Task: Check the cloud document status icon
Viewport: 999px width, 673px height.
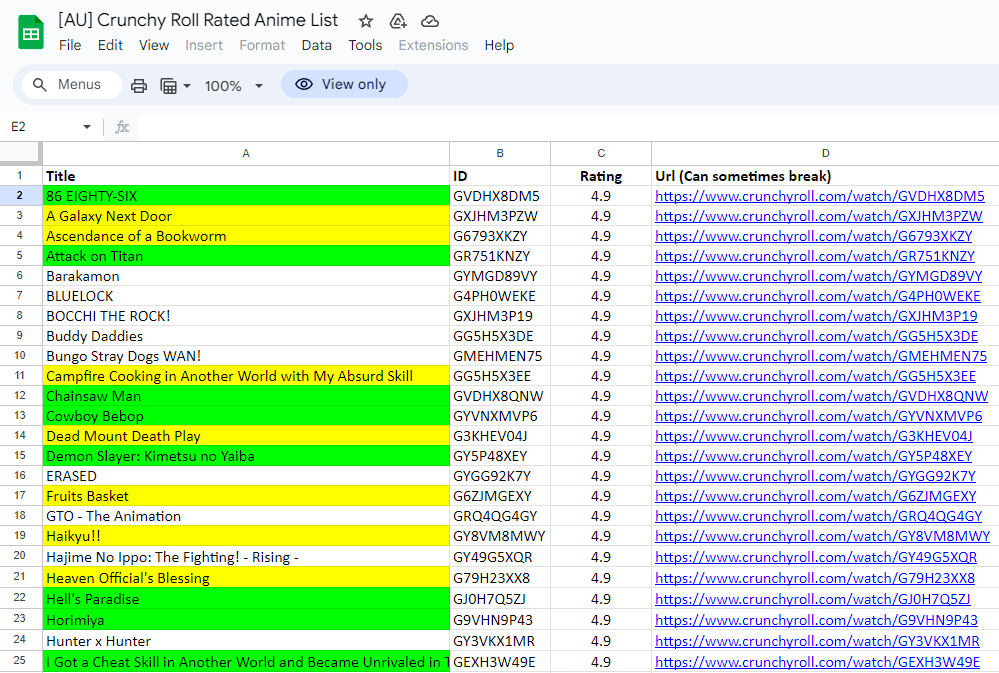Action: pyautogui.click(x=430, y=21)
